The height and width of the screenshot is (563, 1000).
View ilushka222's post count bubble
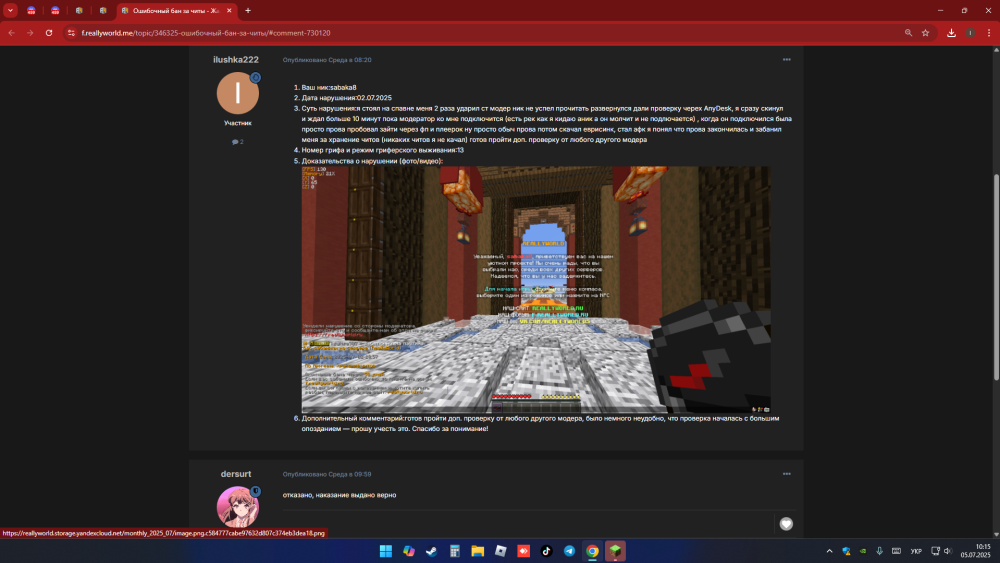point(238,142)
